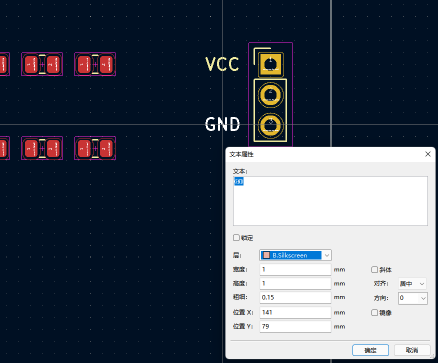Edit the 位置 X field showing 141
Image resolution: width=438 pixels, height=363 pixels.
295,312
